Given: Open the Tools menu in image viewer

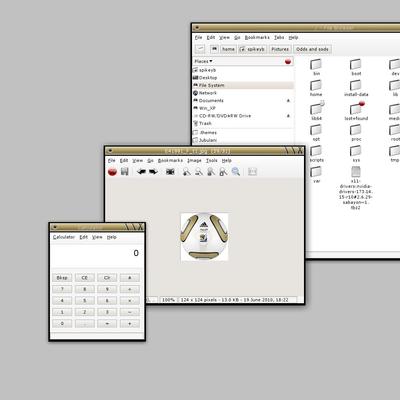Looking at the screenshot, I should click(x=212, y=160).
